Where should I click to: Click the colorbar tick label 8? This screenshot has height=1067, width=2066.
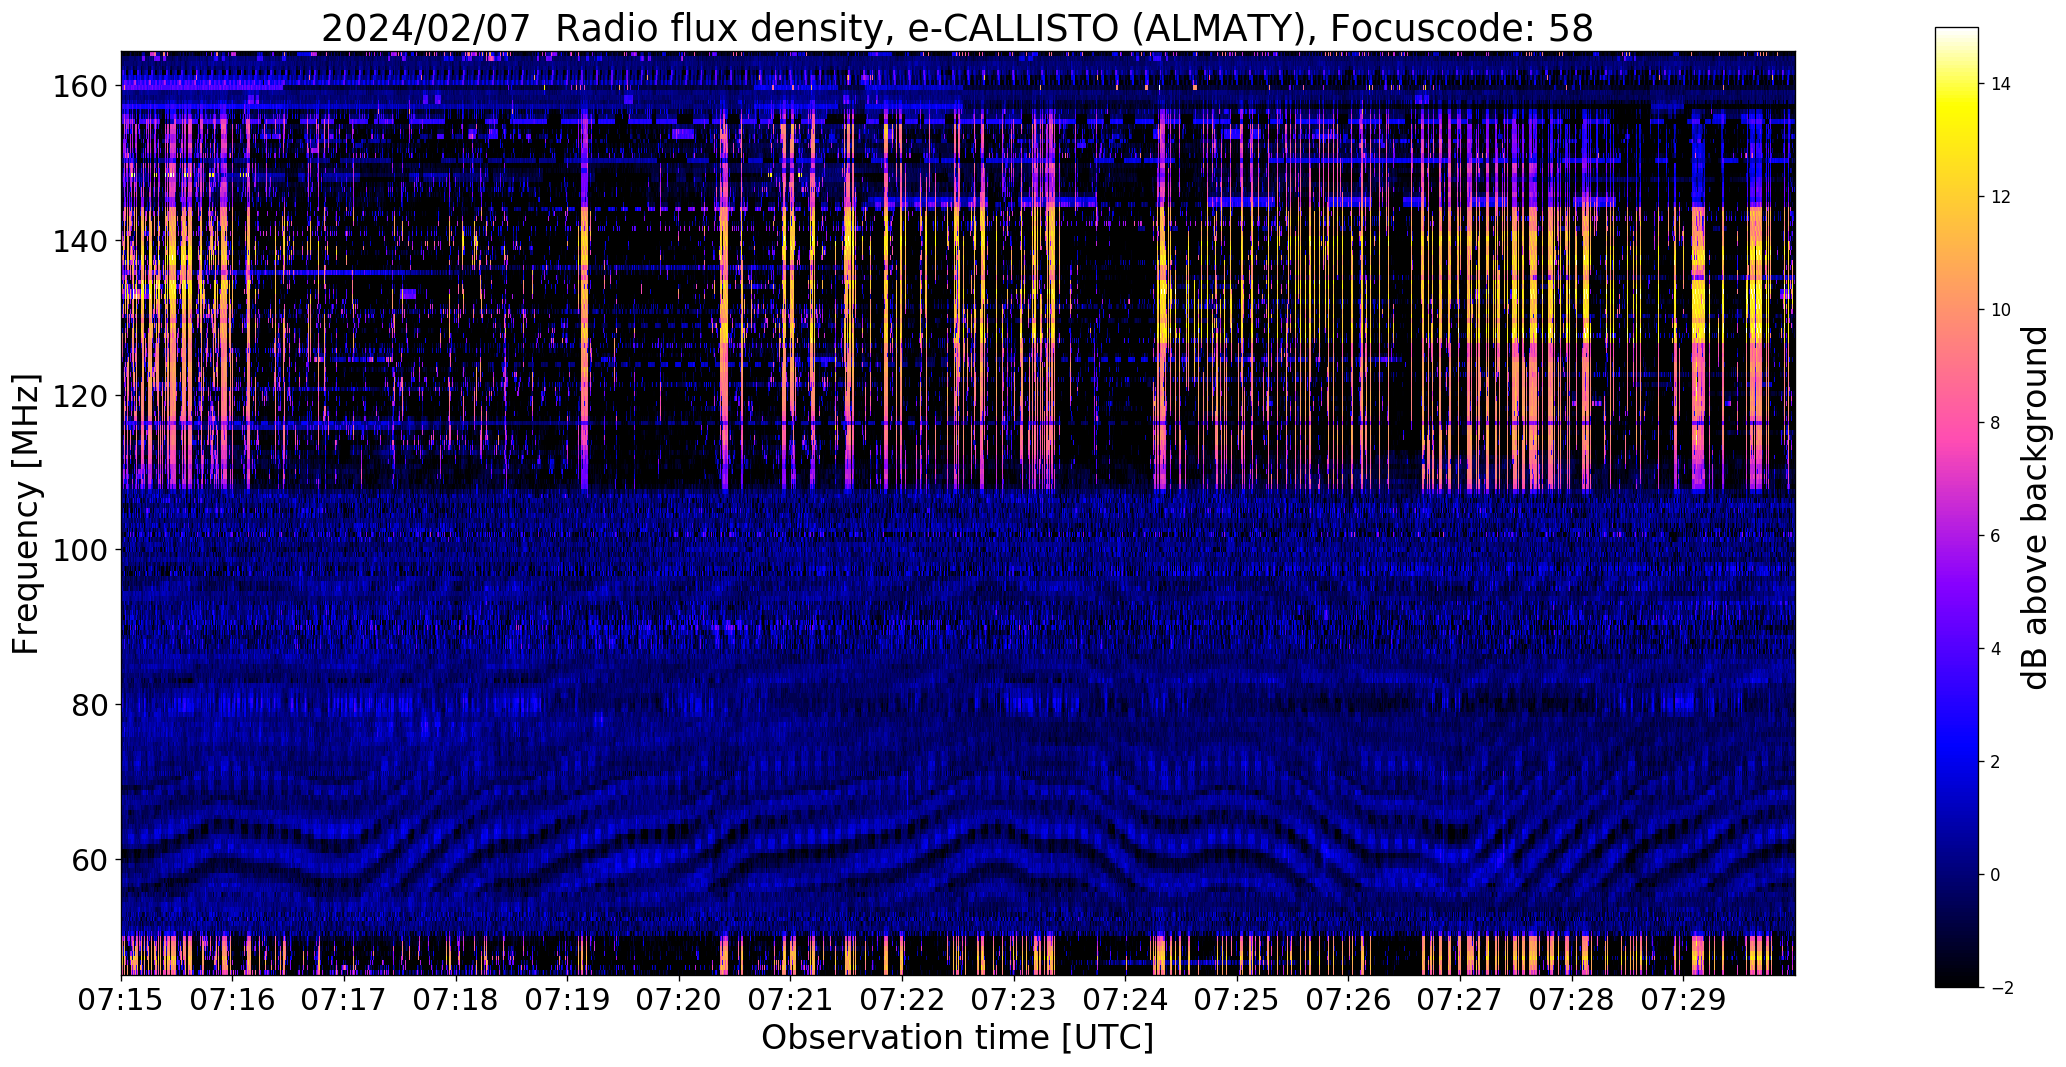click(1996, 423)
